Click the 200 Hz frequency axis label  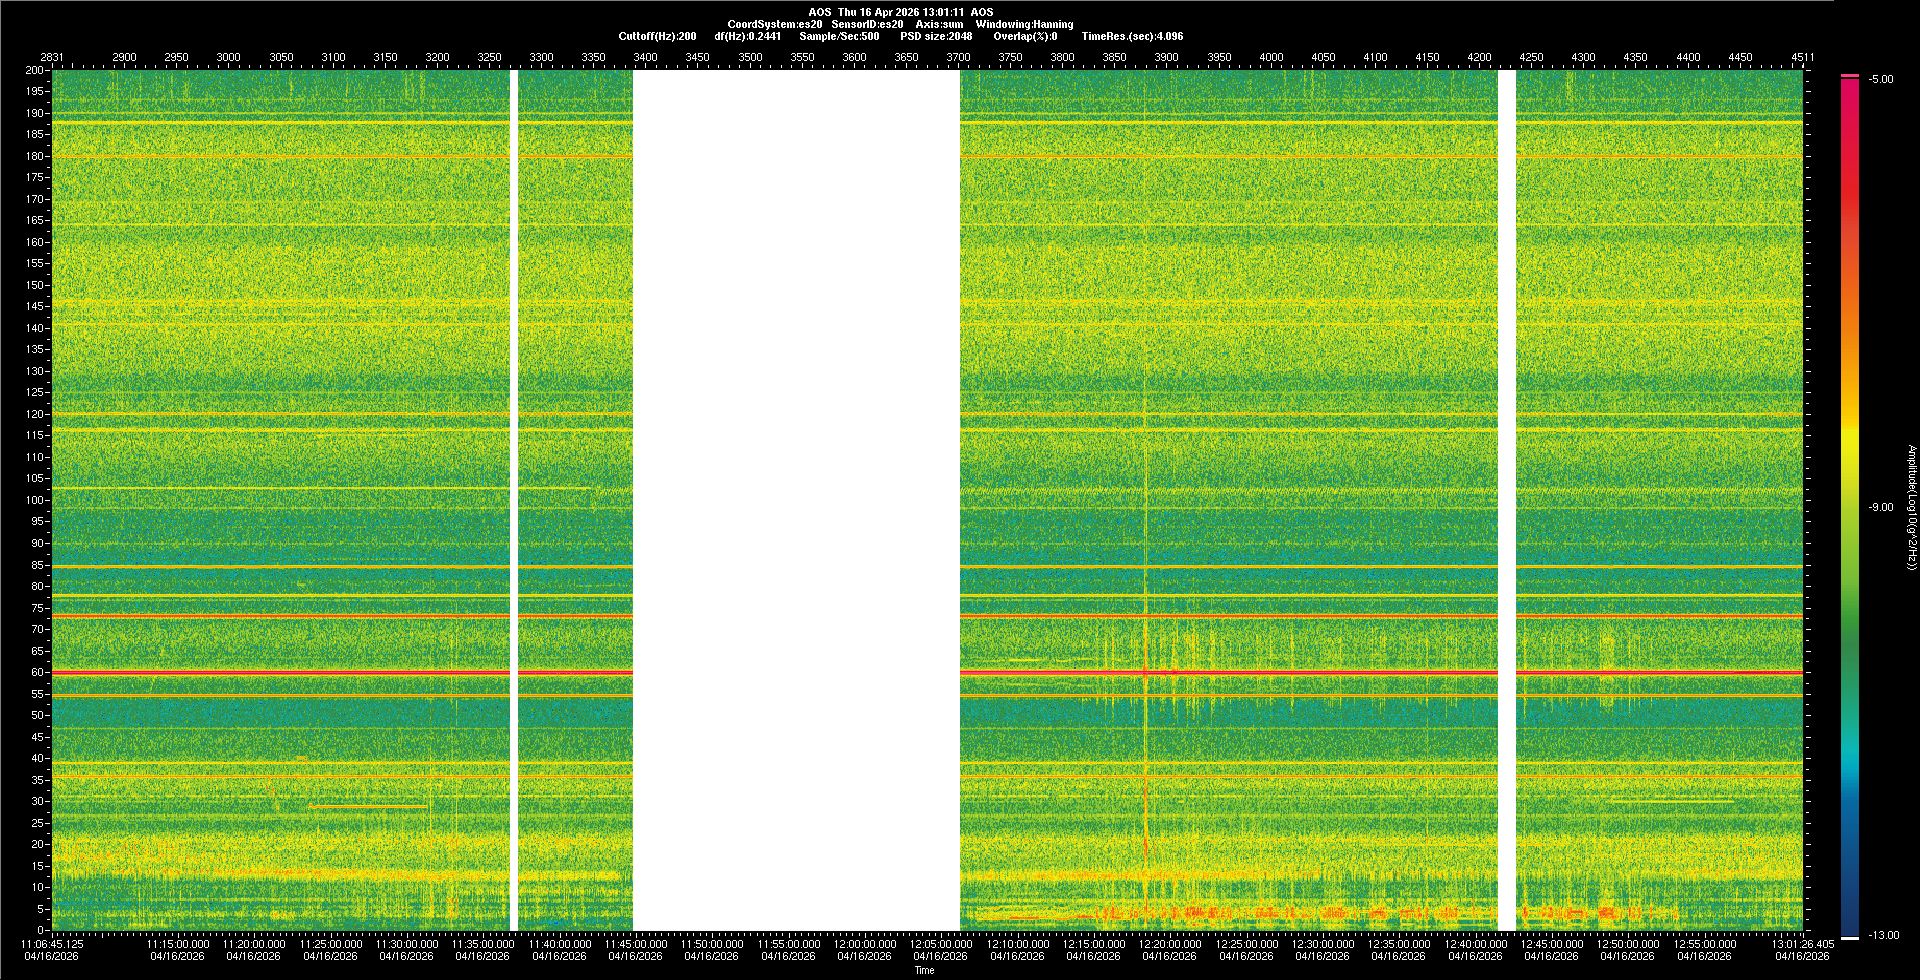34,70
